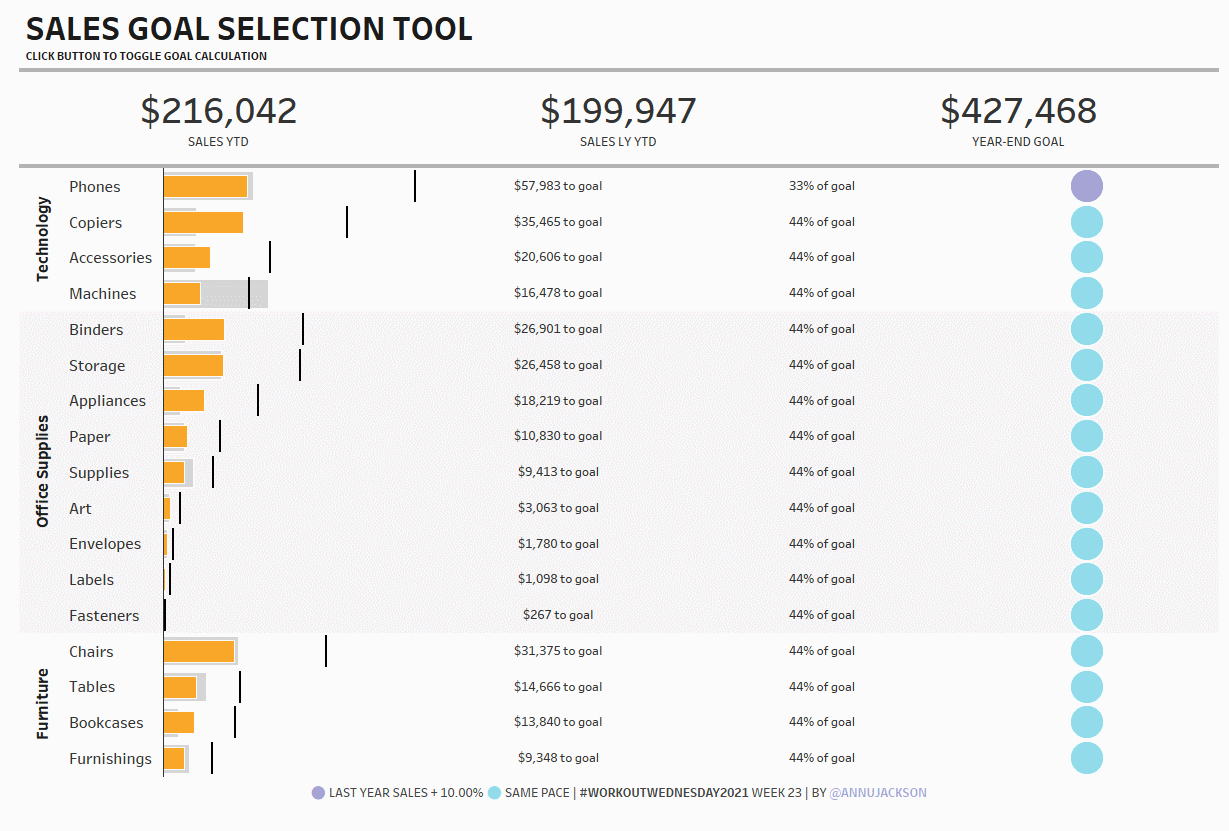Toggle the goal circle for Copiers
This screenshot has width=1229, height=831.
pyautogui.click(x=1086, y=222)
